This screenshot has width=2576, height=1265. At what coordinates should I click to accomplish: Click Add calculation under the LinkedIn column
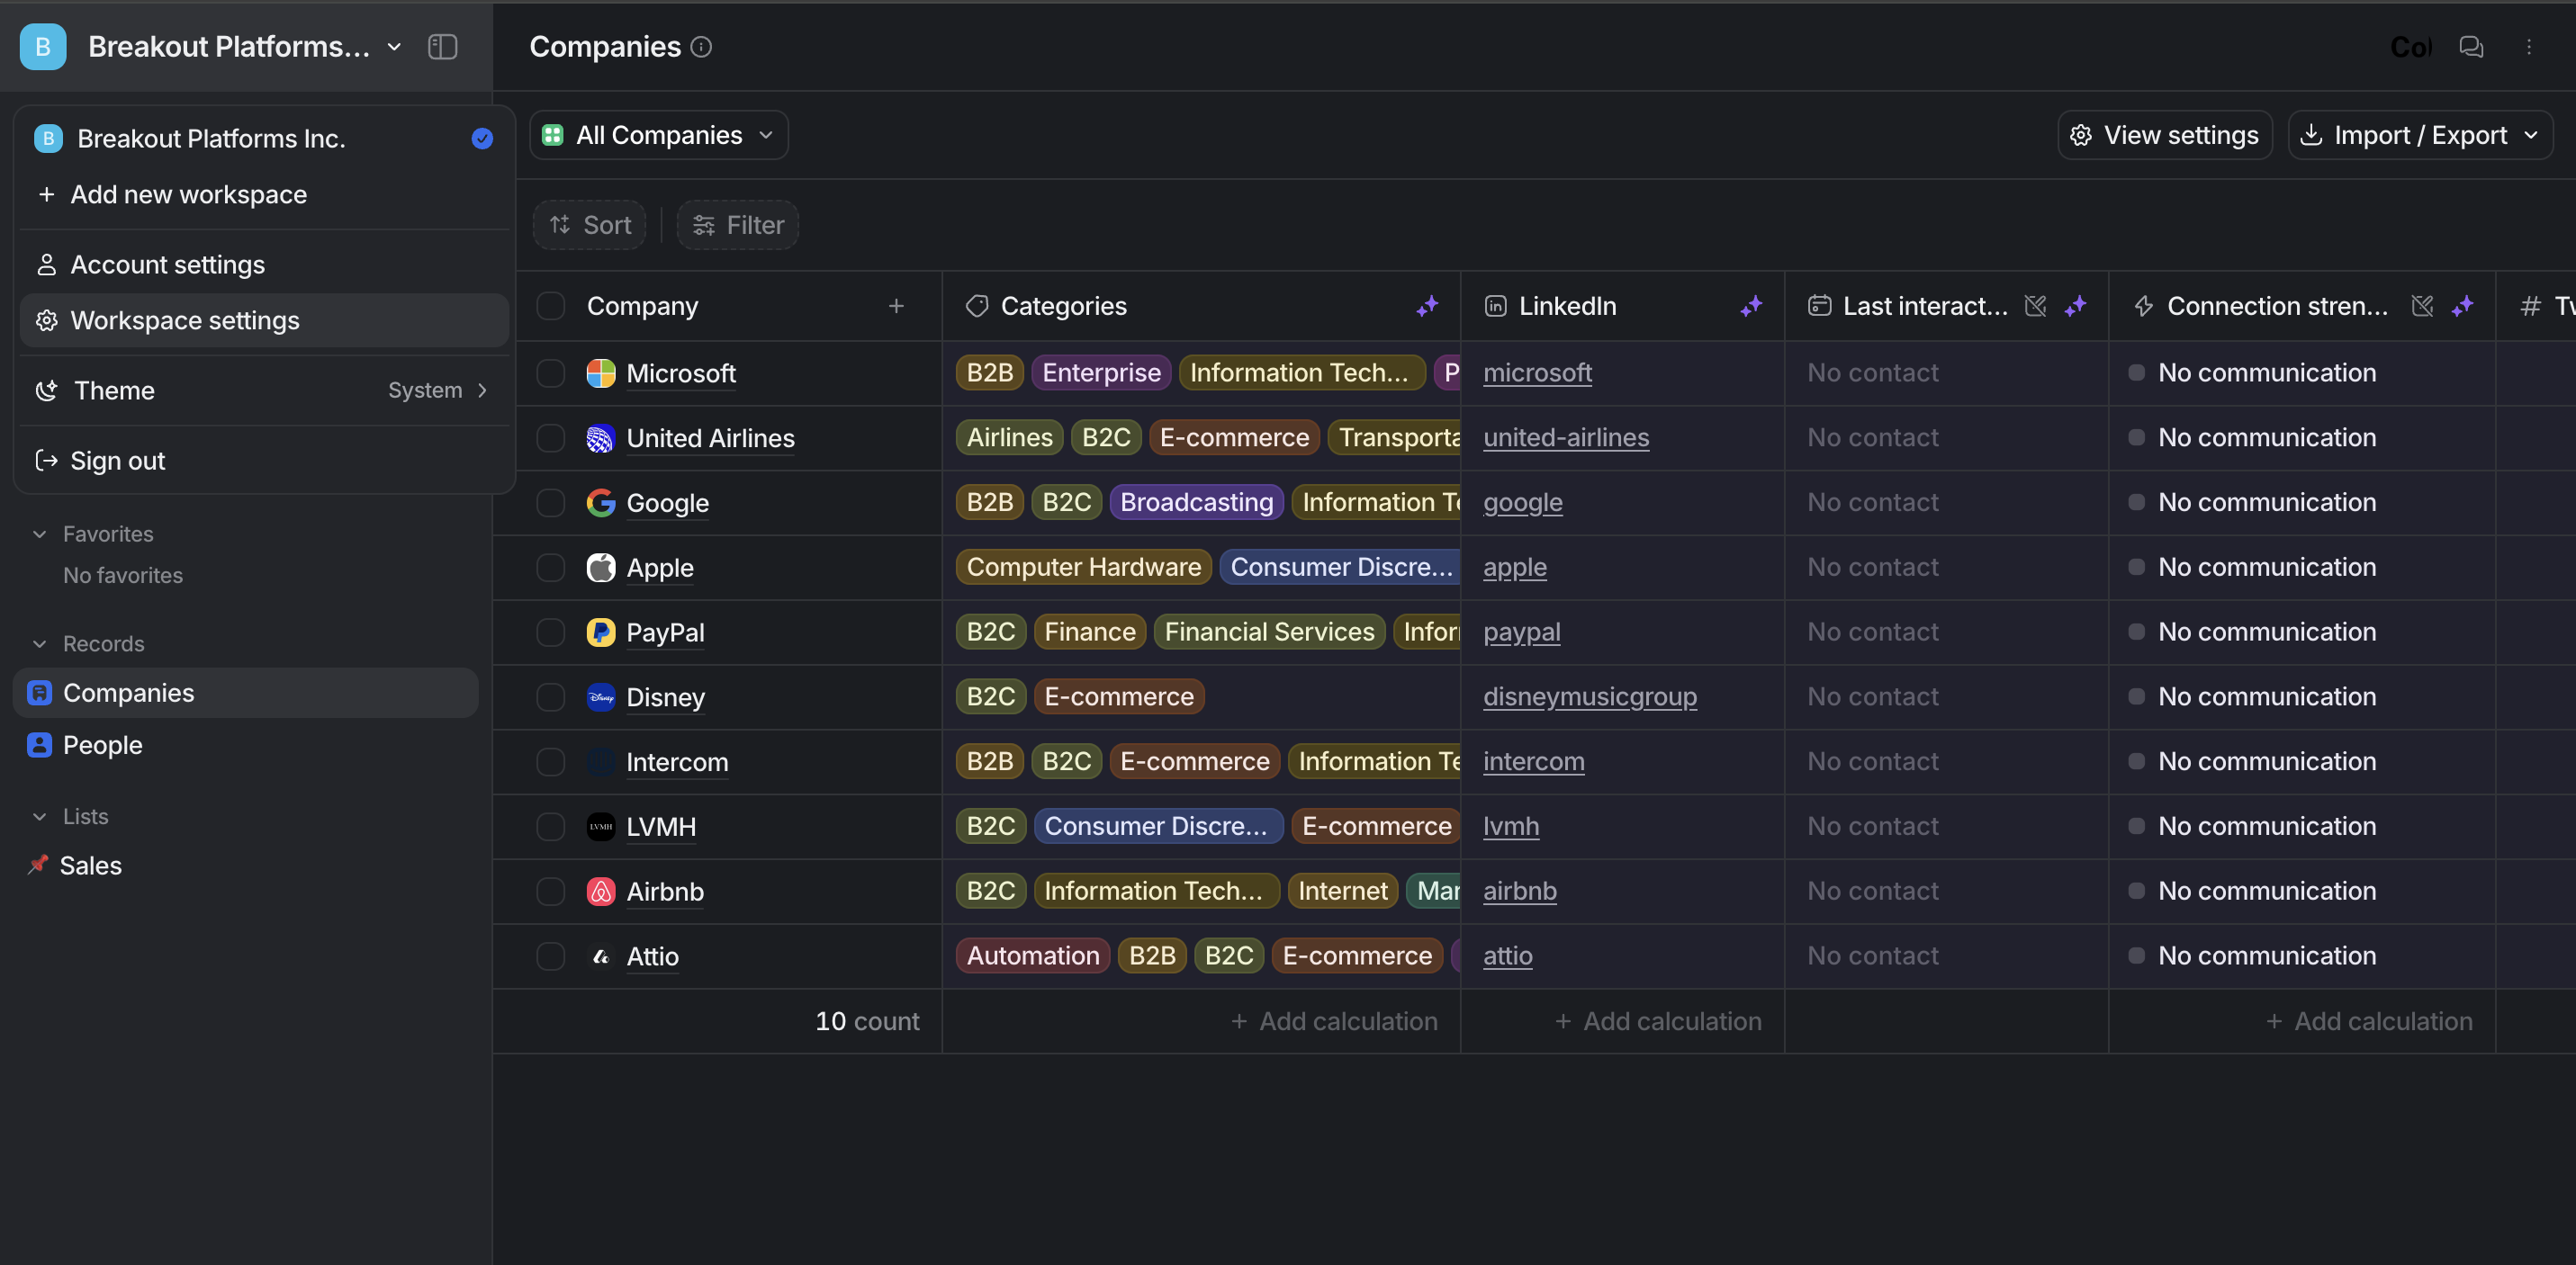[1658, 1020]
